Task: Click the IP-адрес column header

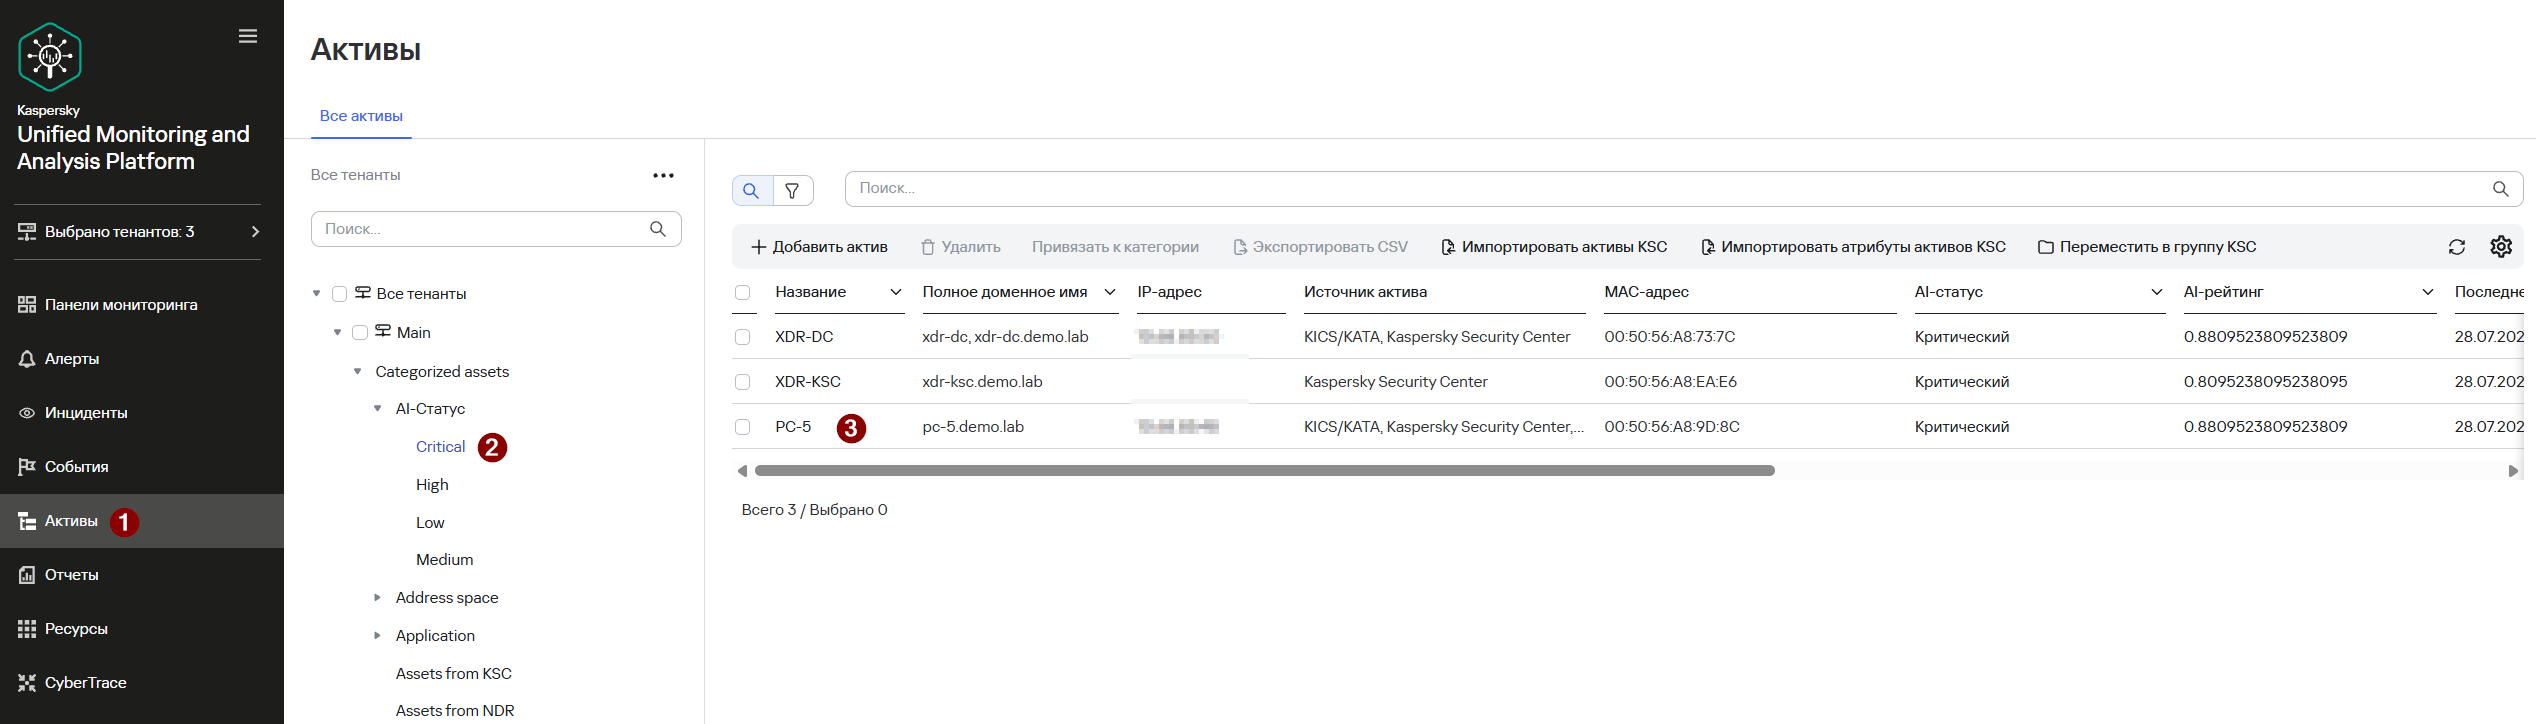Action: (1169, 292)
